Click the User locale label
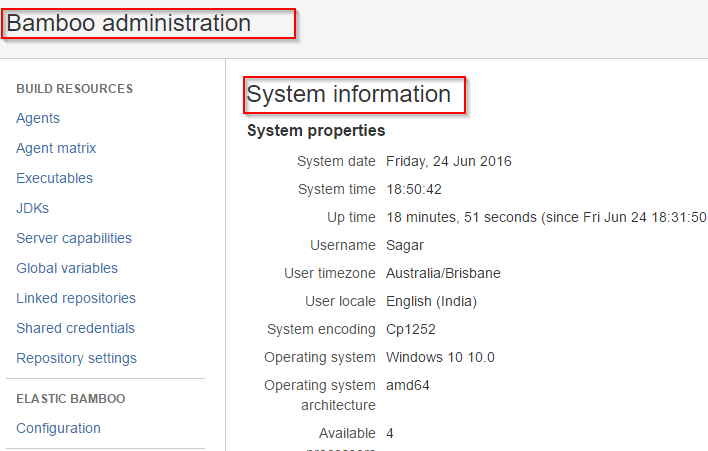The image size is (708, 451). 340,302
